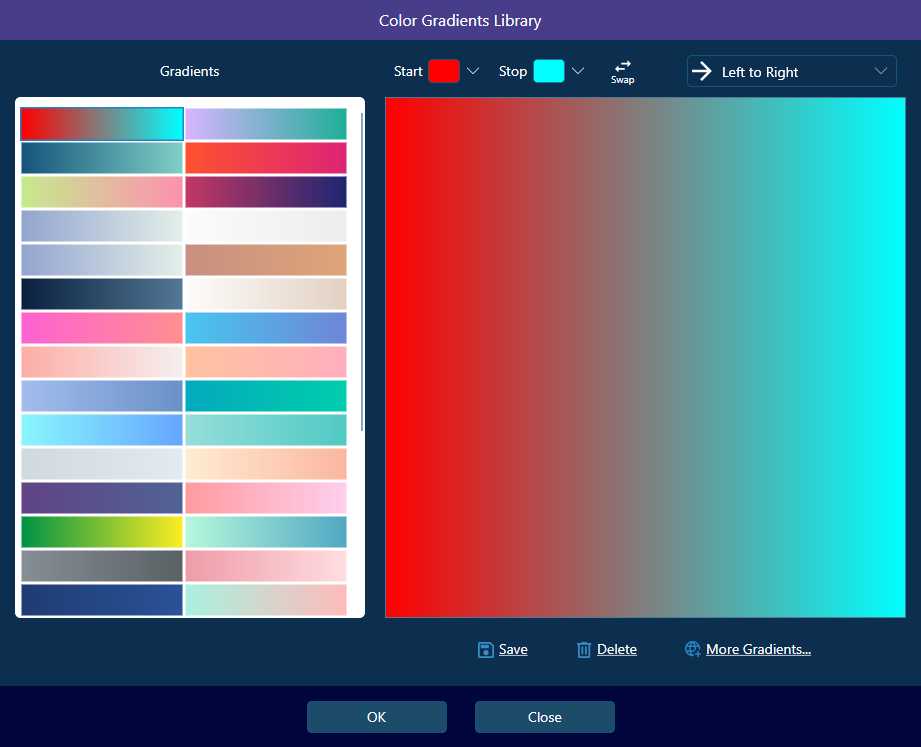Select the white to beige gradient thumbnail
Image resolution: width=921 pixels, height=747 pixels.
[265, 294]
